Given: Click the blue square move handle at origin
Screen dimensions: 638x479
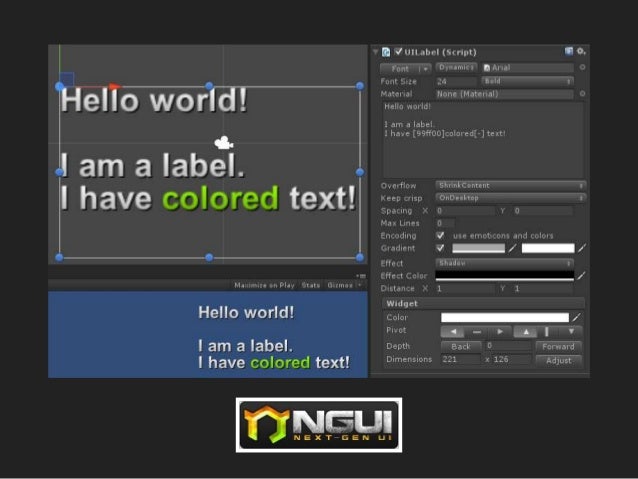Looking at the screenshot, I should (67, 79).
